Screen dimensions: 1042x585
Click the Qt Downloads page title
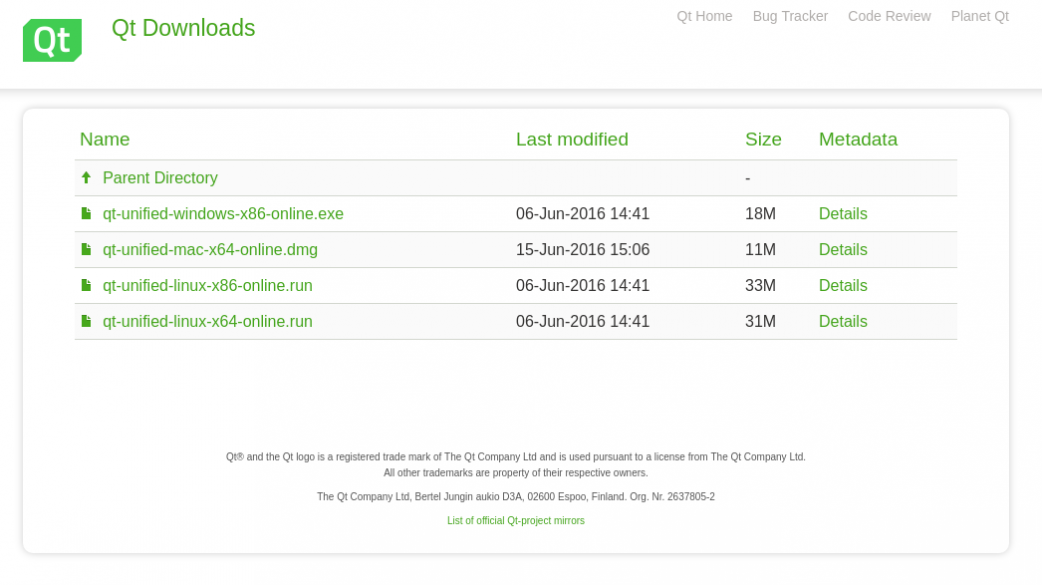tap(183, 28)
